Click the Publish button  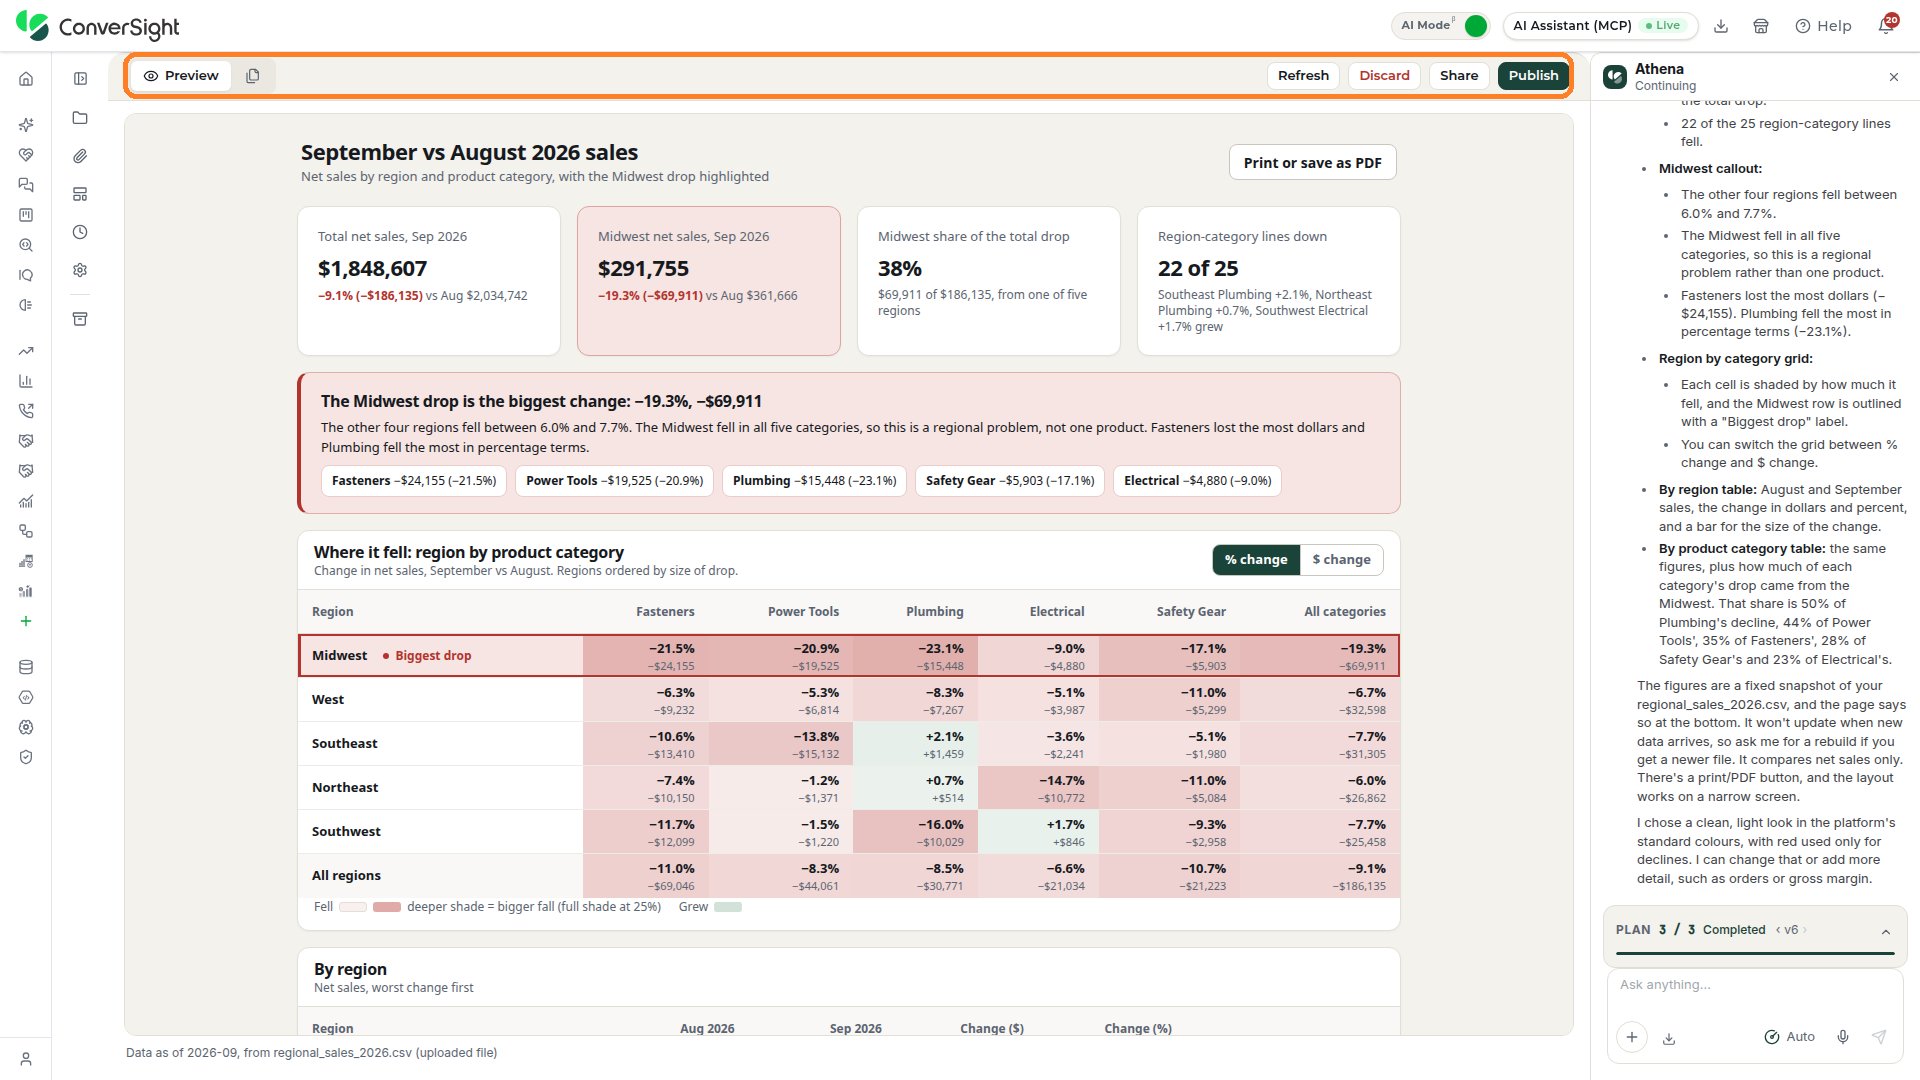click(x=1533, y=76)
